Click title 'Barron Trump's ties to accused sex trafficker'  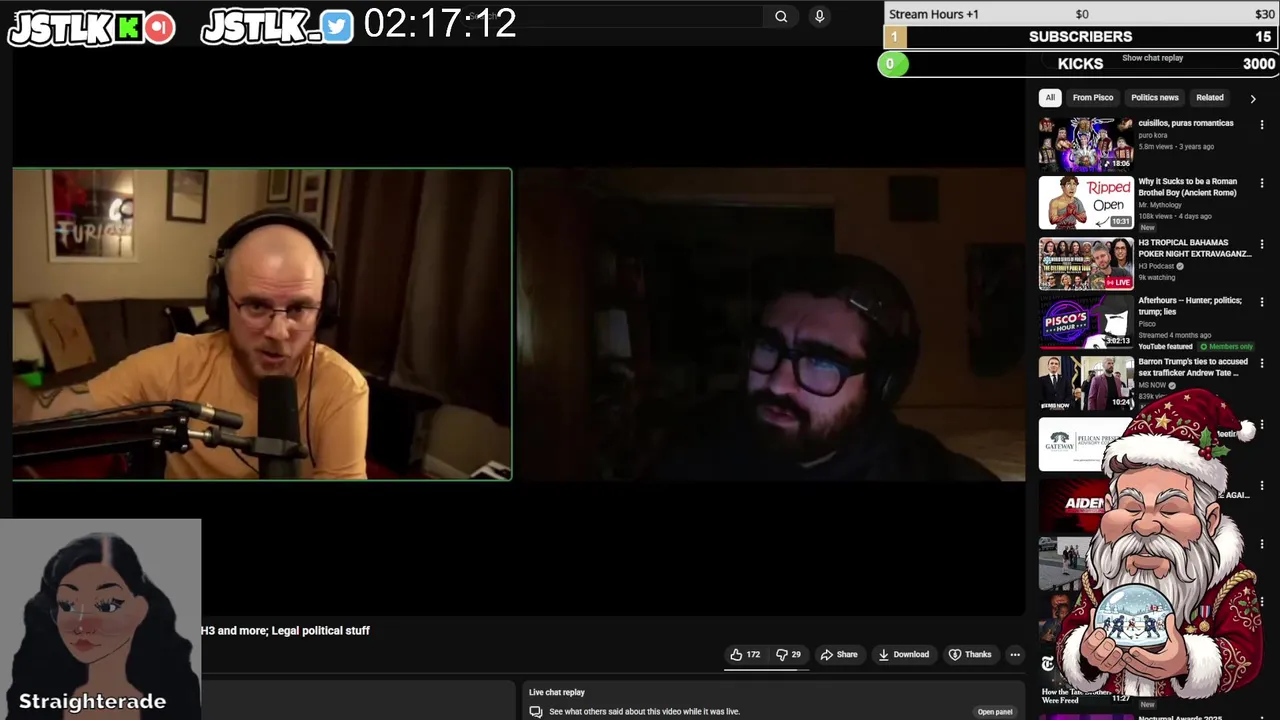1193,367
